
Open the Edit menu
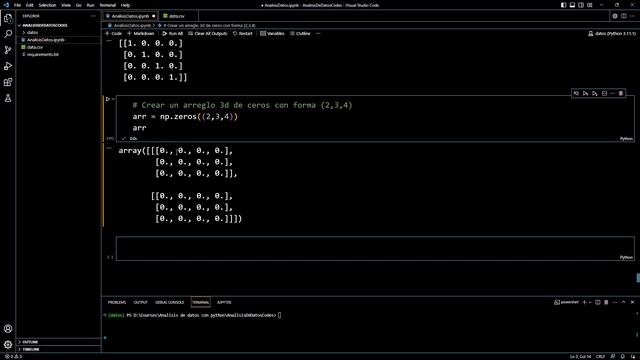pyautogui.click(x=29, y=5)
